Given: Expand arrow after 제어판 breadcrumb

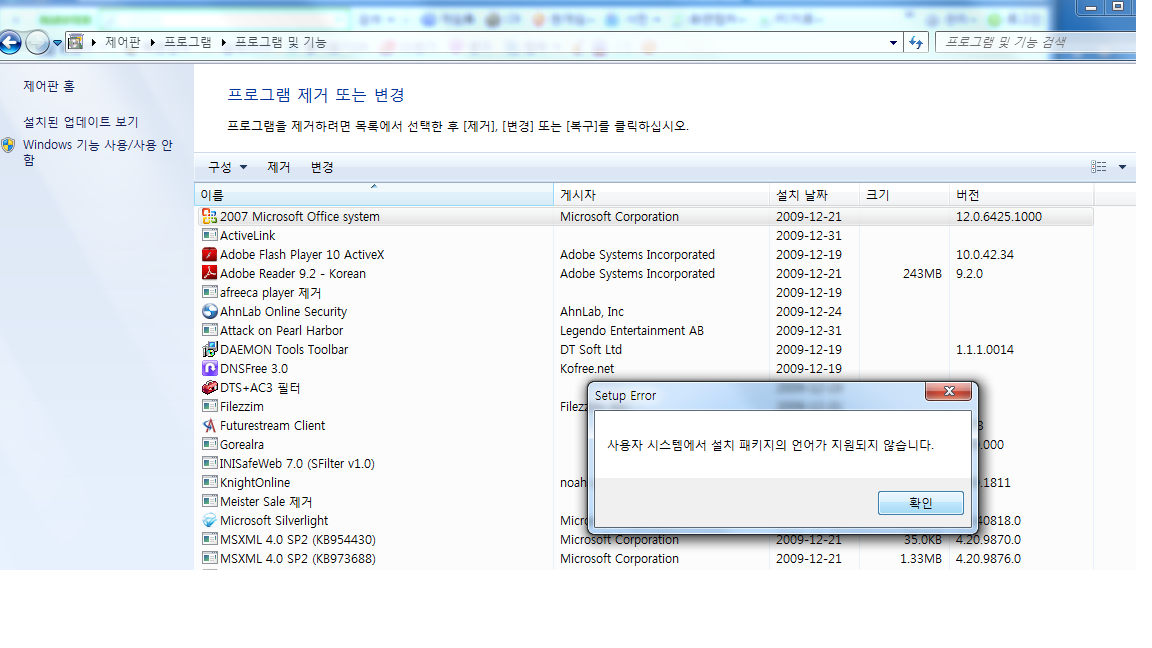Looking at the screenshot, I should click(x=152, y=43).
